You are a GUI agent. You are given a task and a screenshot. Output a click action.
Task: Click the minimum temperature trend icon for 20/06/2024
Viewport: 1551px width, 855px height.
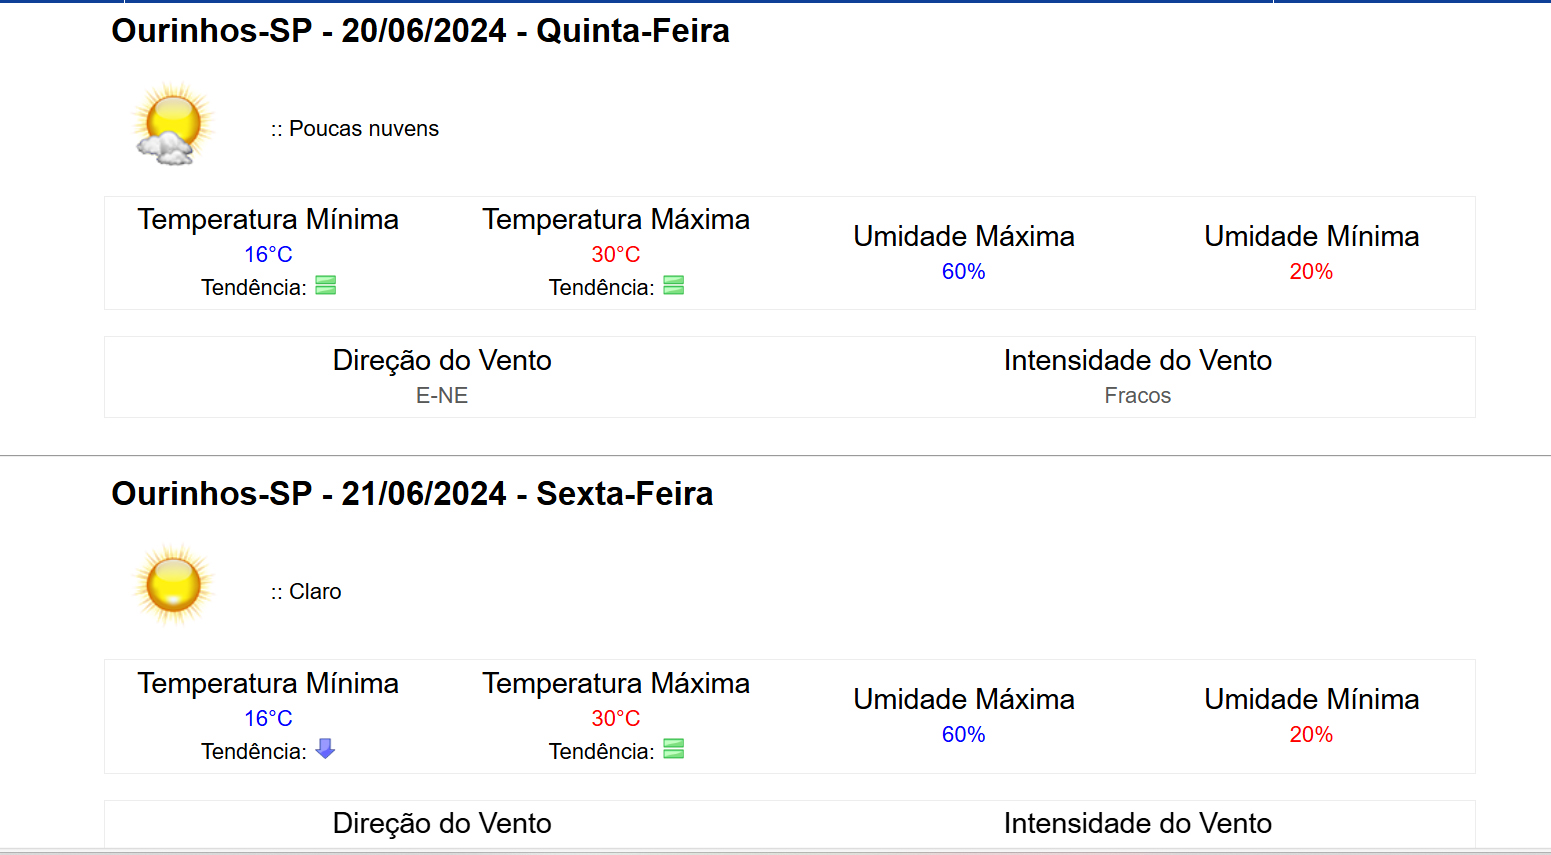[x=326, y=286]
